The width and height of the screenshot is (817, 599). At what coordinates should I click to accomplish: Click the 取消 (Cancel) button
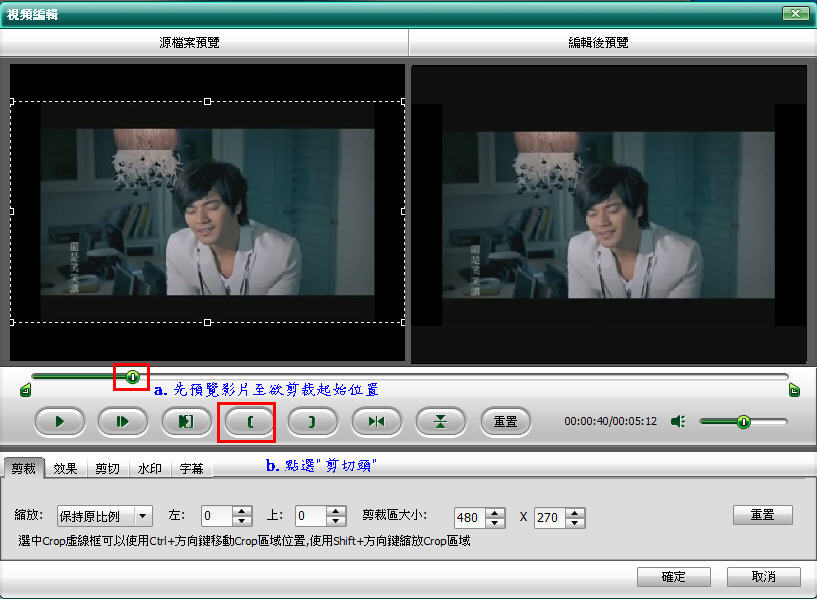763,577
